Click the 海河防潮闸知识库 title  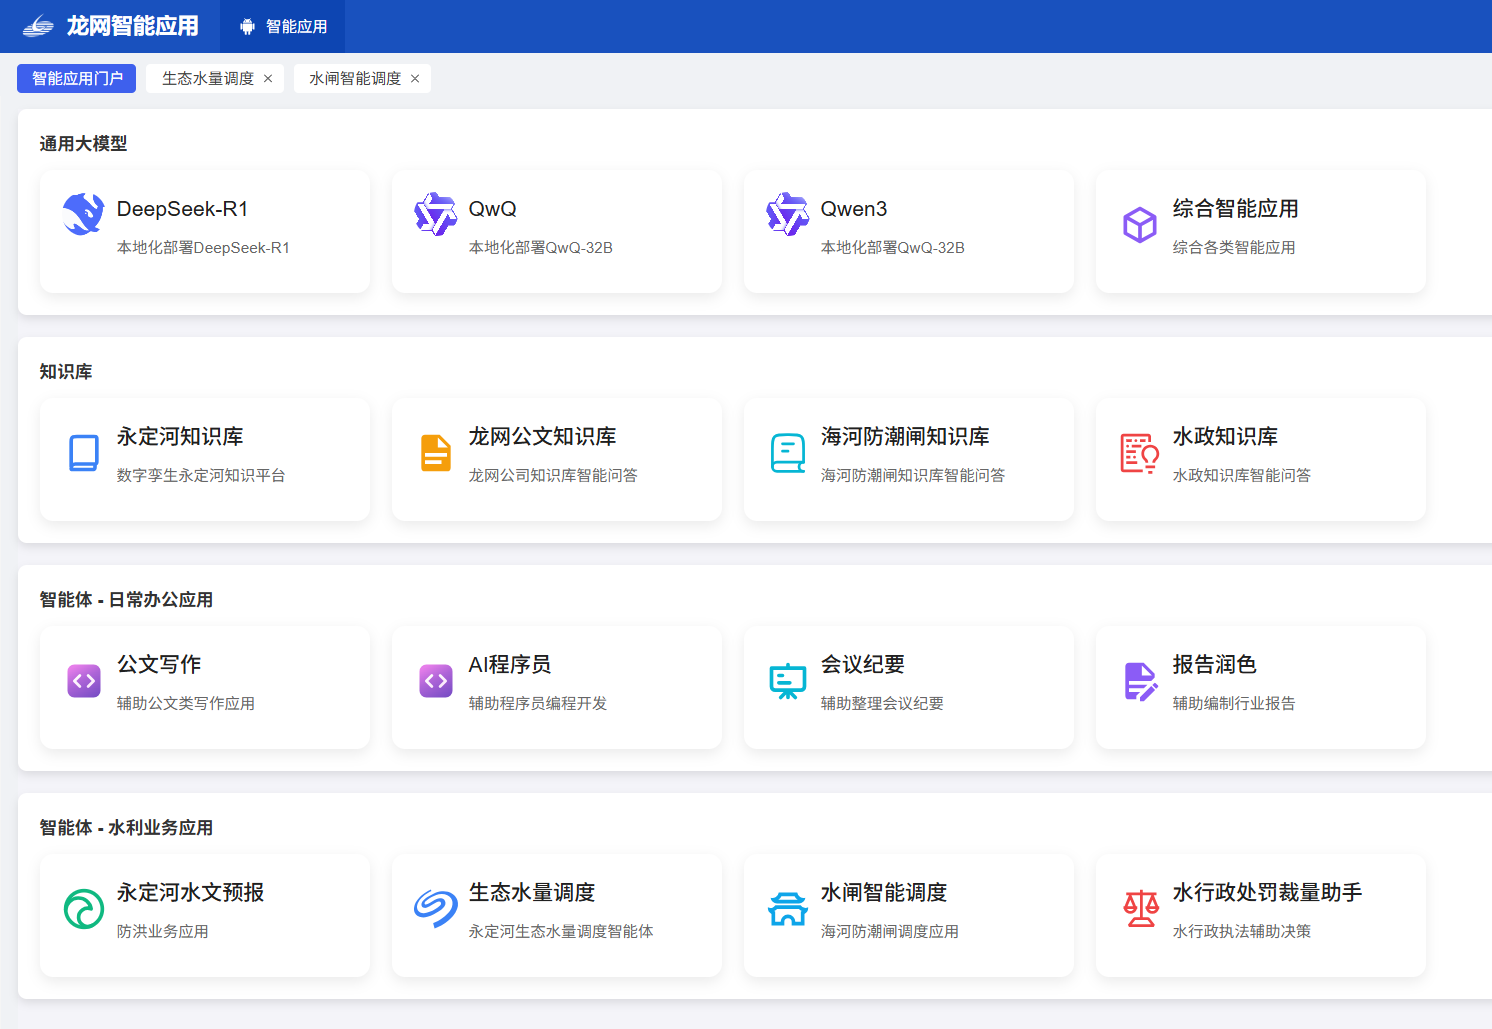click(x=905, y=437)
